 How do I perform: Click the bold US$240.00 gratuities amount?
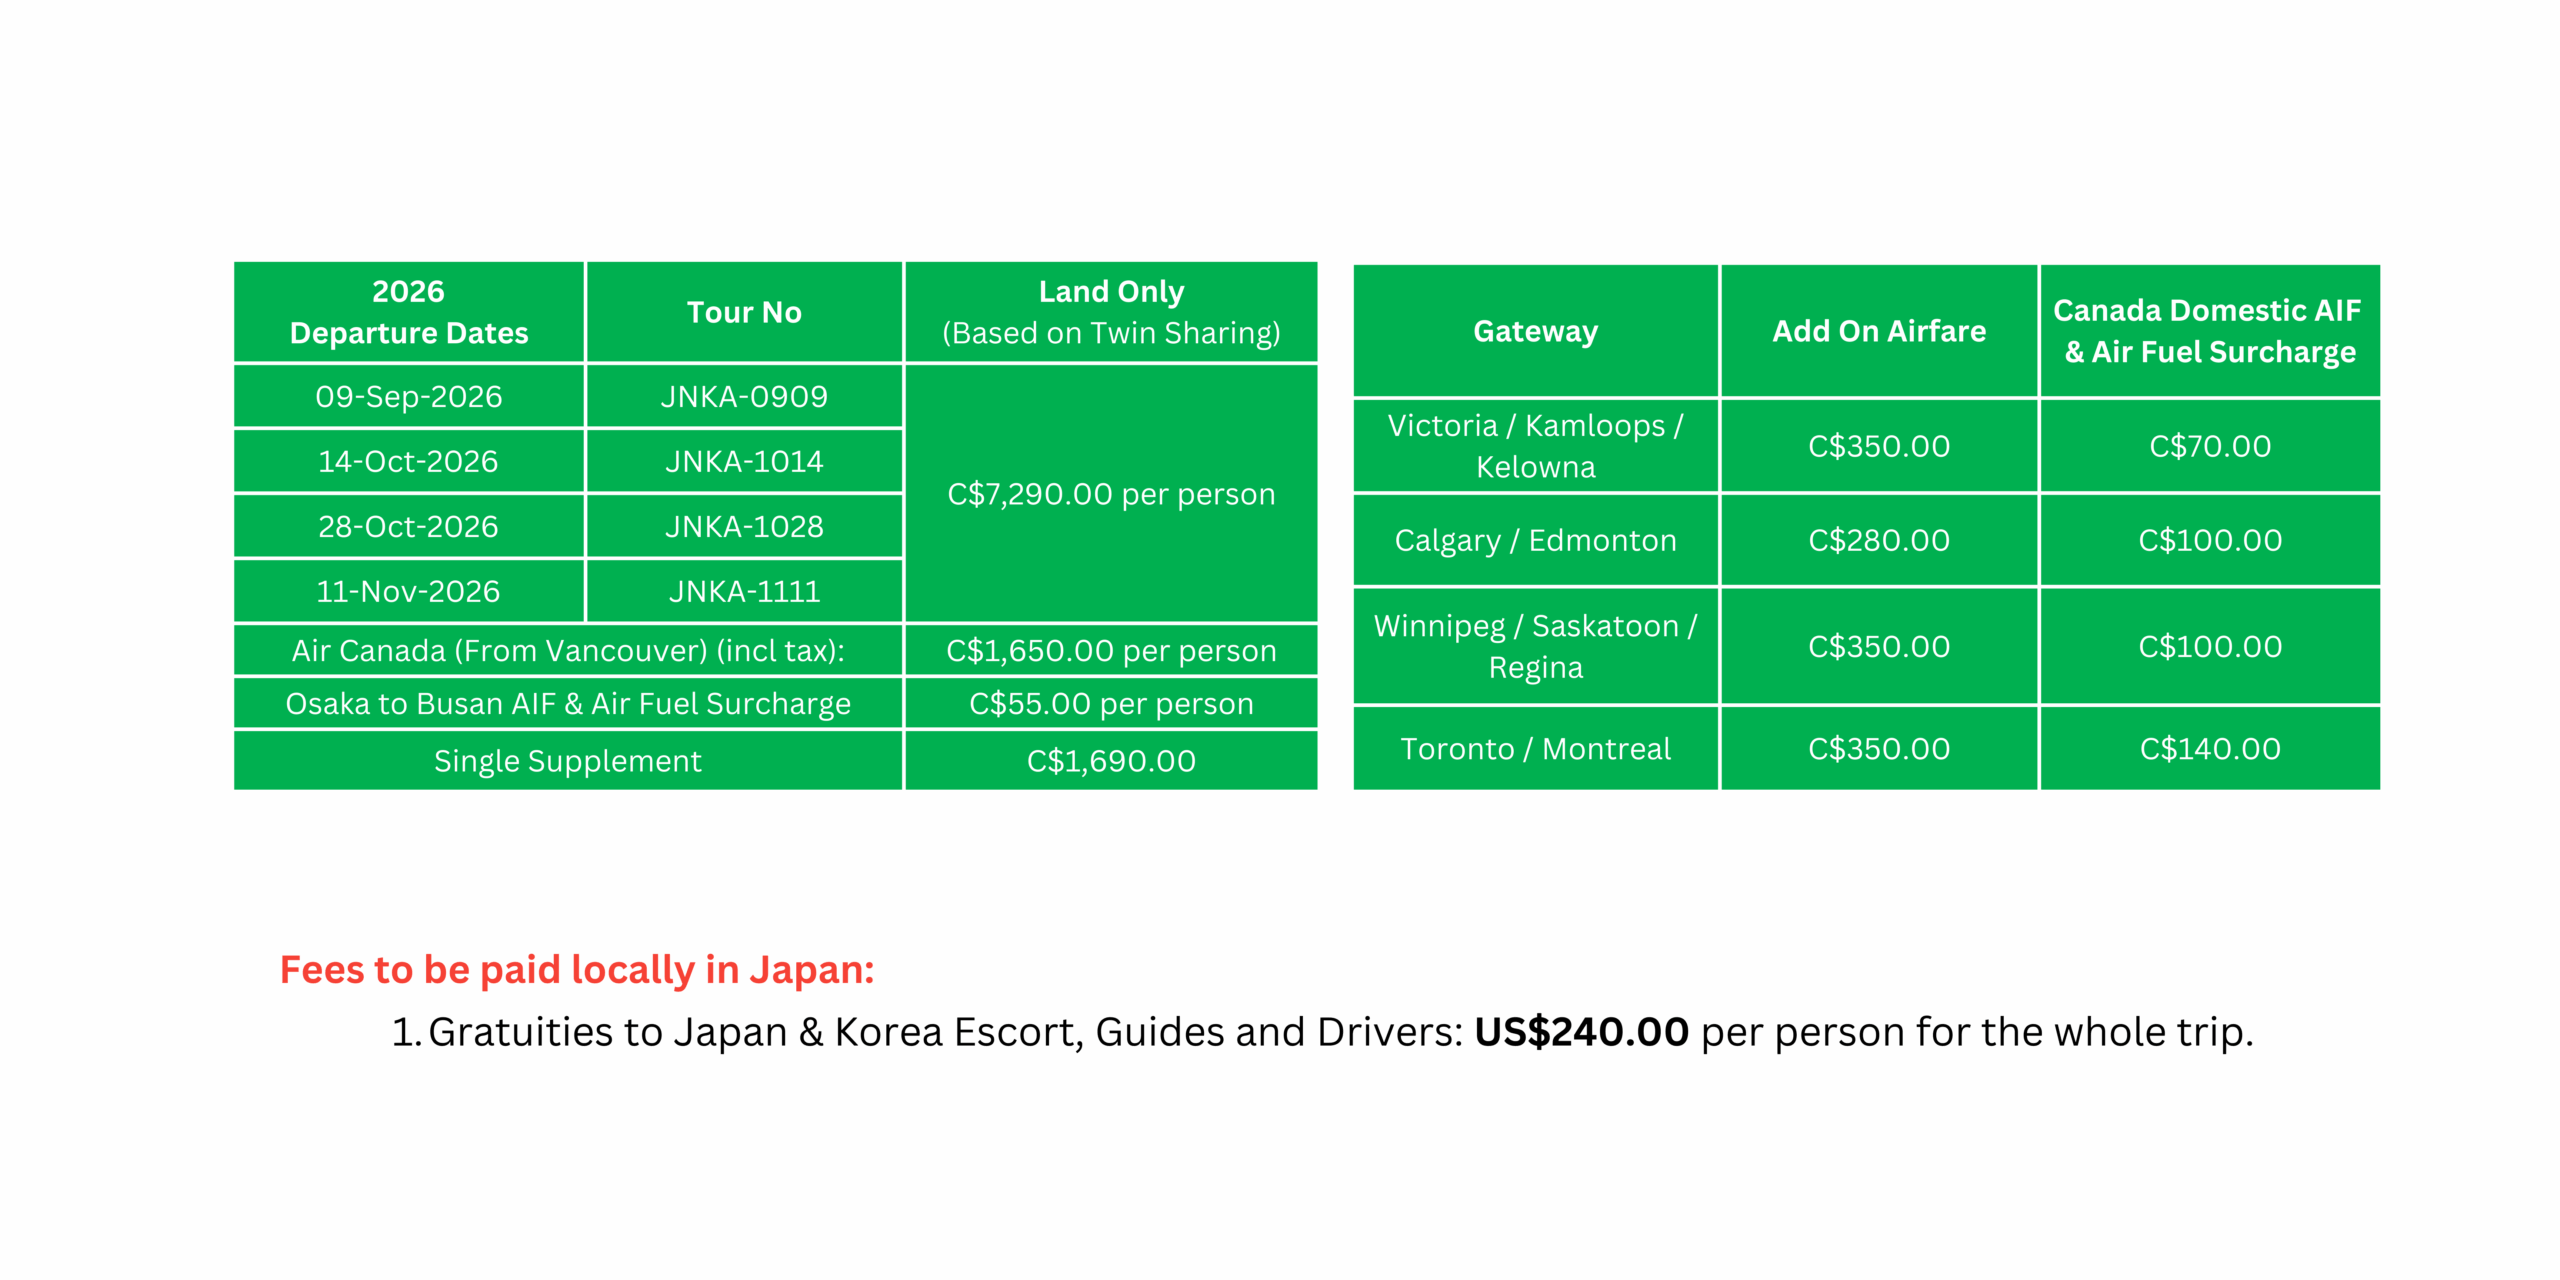pos(1581,1032)
